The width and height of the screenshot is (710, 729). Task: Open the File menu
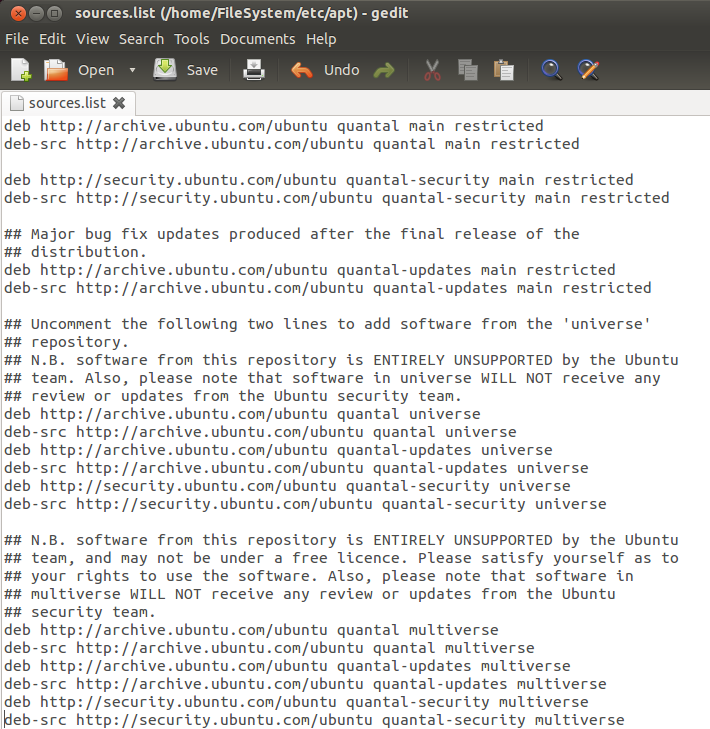pyautogui.click(x=17, y=39)
